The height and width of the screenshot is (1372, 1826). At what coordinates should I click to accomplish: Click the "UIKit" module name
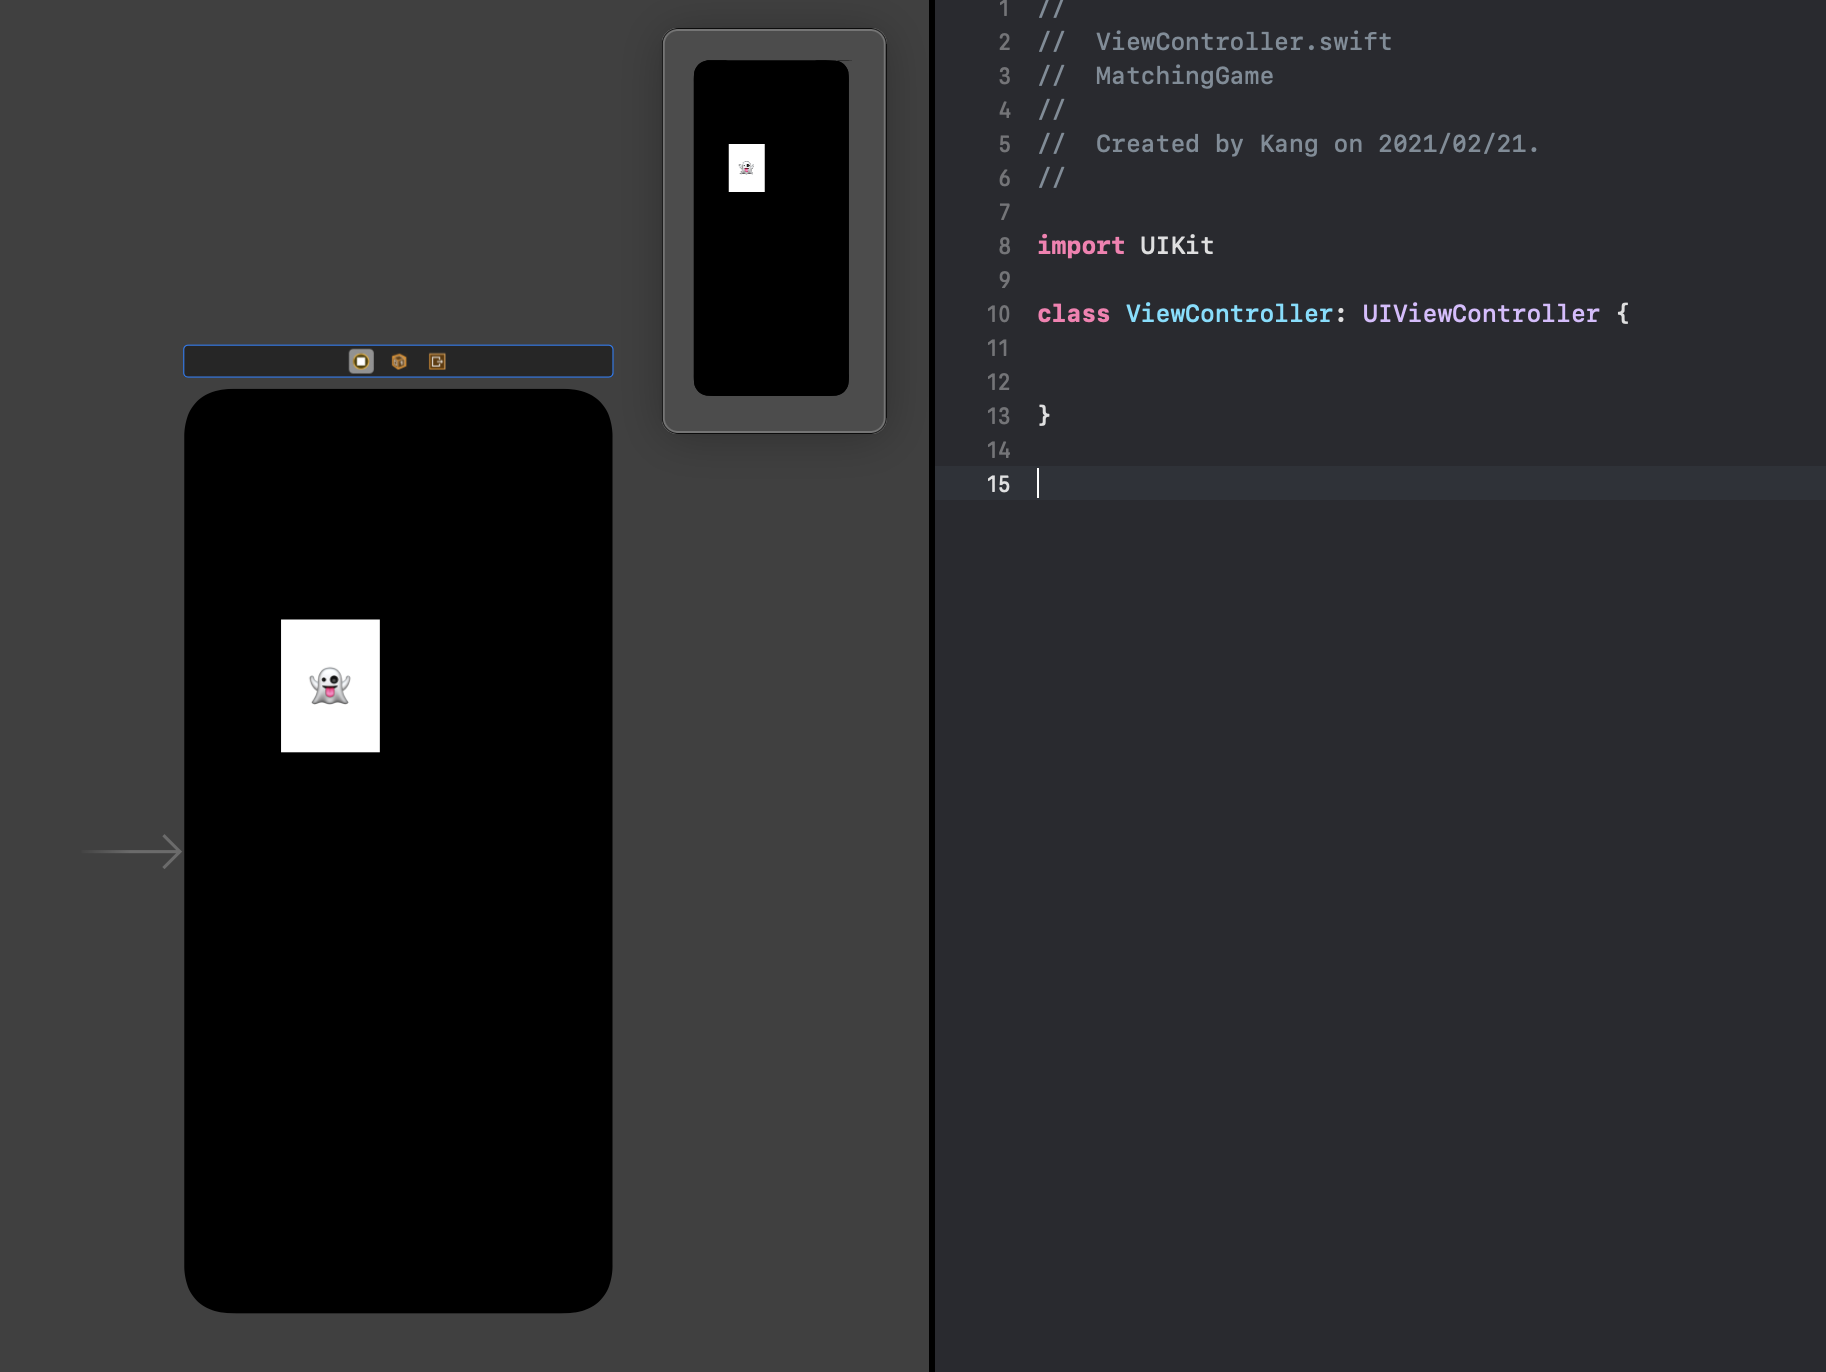(1177, 246)
